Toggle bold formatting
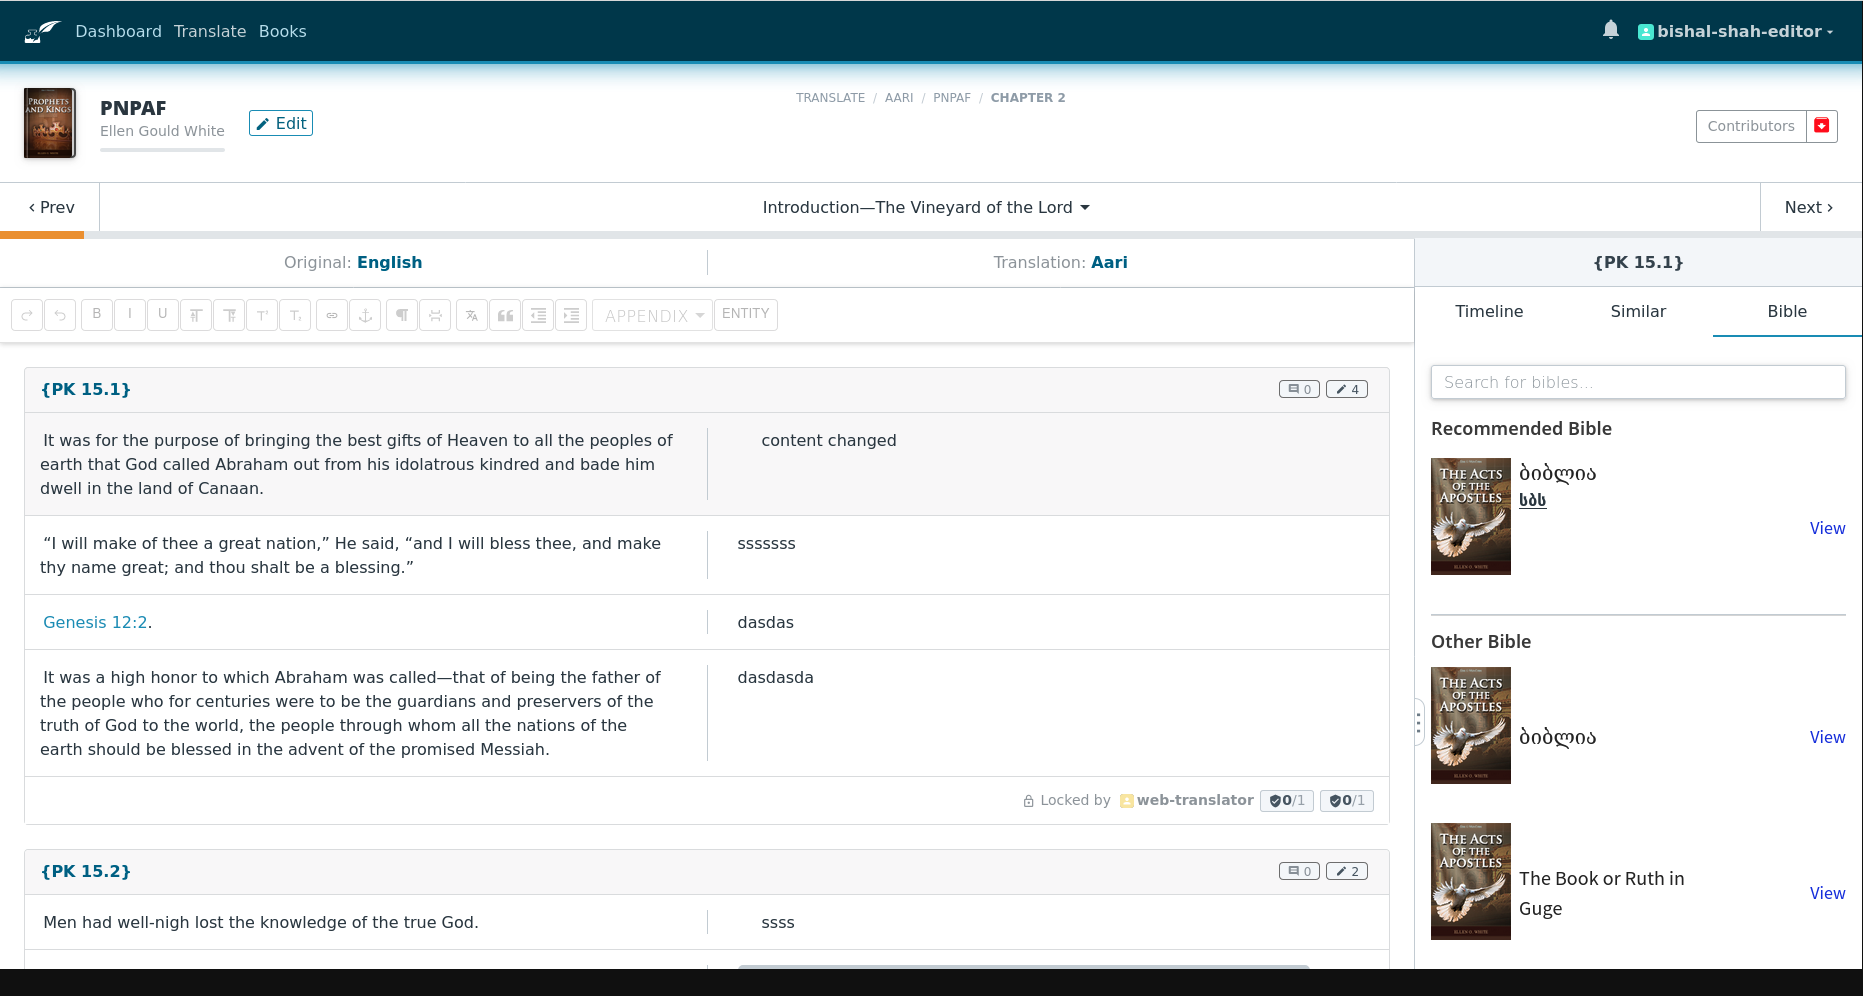 coord(97,314)
